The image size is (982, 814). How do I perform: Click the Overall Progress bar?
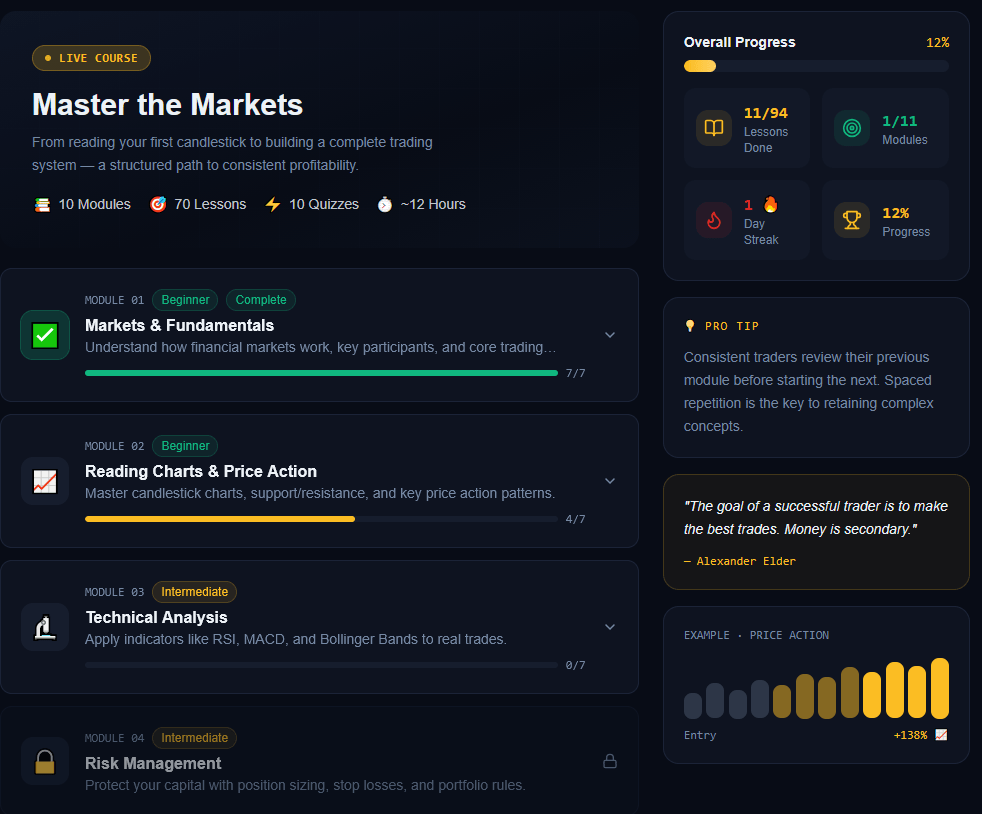[x=816, y=66]
